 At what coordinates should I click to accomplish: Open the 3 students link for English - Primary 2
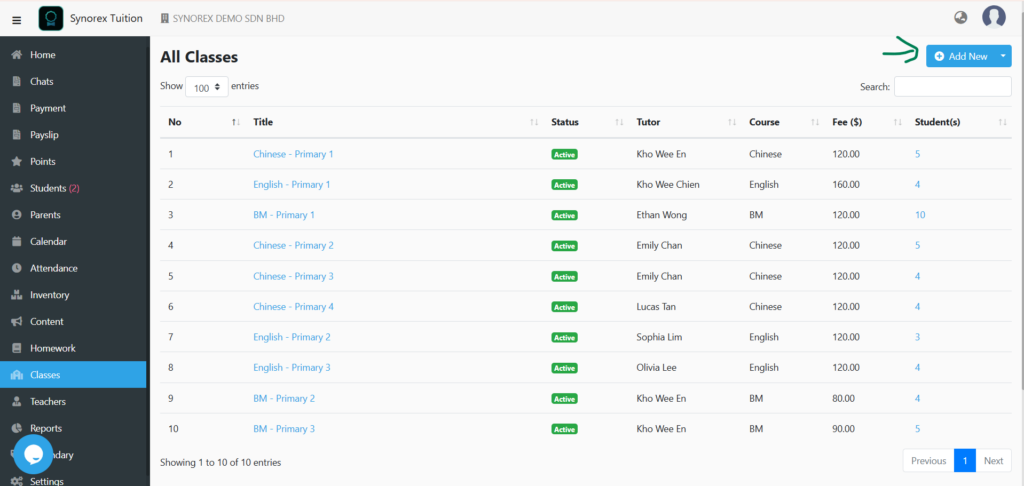point(918,337)
